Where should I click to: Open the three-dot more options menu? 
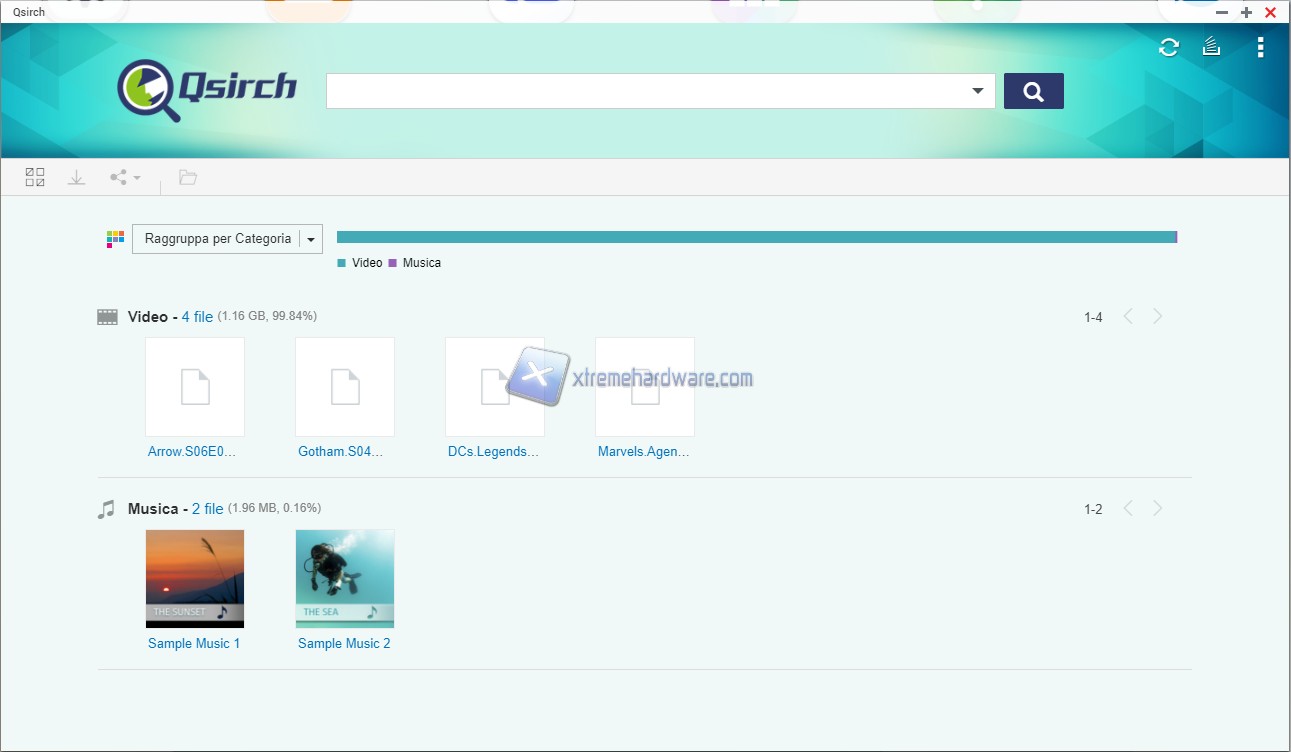[1260, 47]
